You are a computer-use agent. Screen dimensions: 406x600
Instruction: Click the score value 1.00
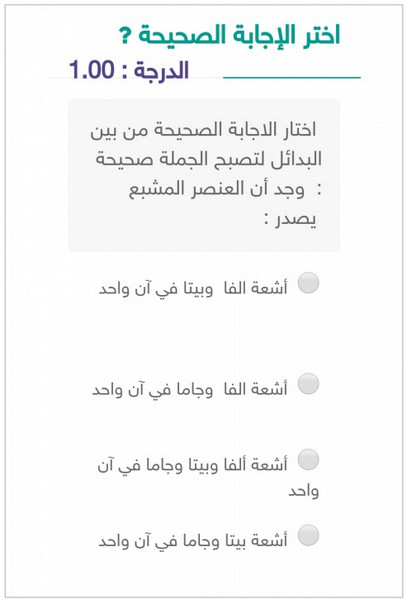point(91,70)
